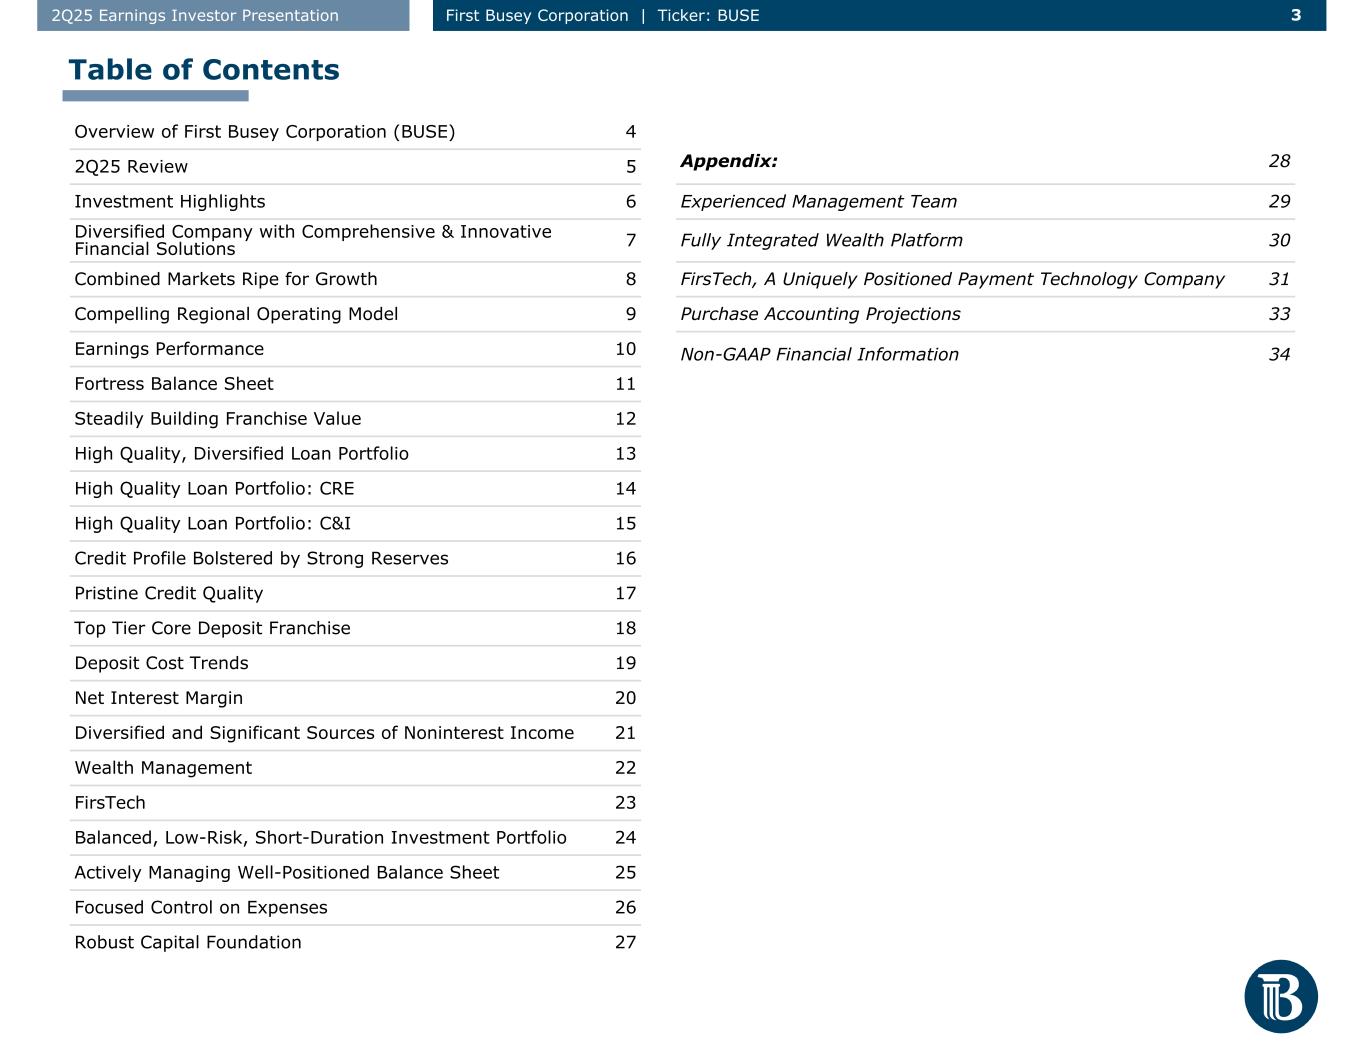1365x1055 pixels.
Task: Go to the "2Q25 Review" entry
Action: click(x=131, y=167)
